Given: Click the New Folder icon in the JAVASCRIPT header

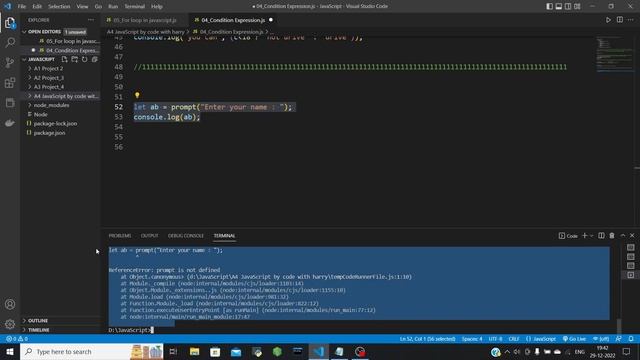Looking at the screenshot, I should 75,59.
